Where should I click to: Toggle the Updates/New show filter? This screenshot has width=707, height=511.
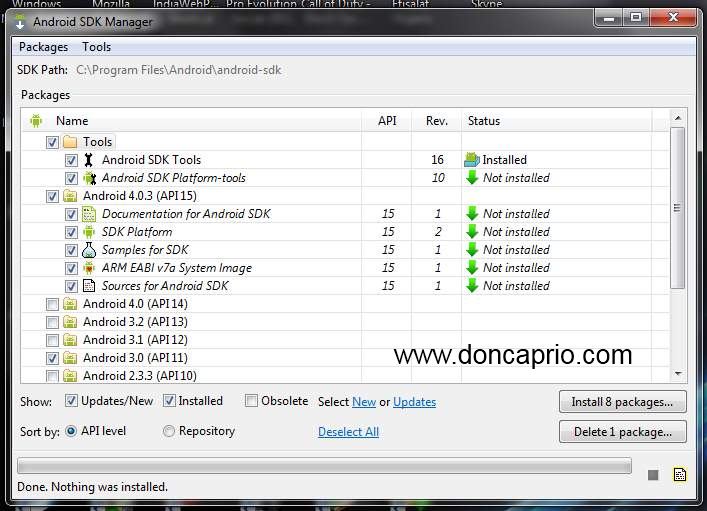pos(71,401)
